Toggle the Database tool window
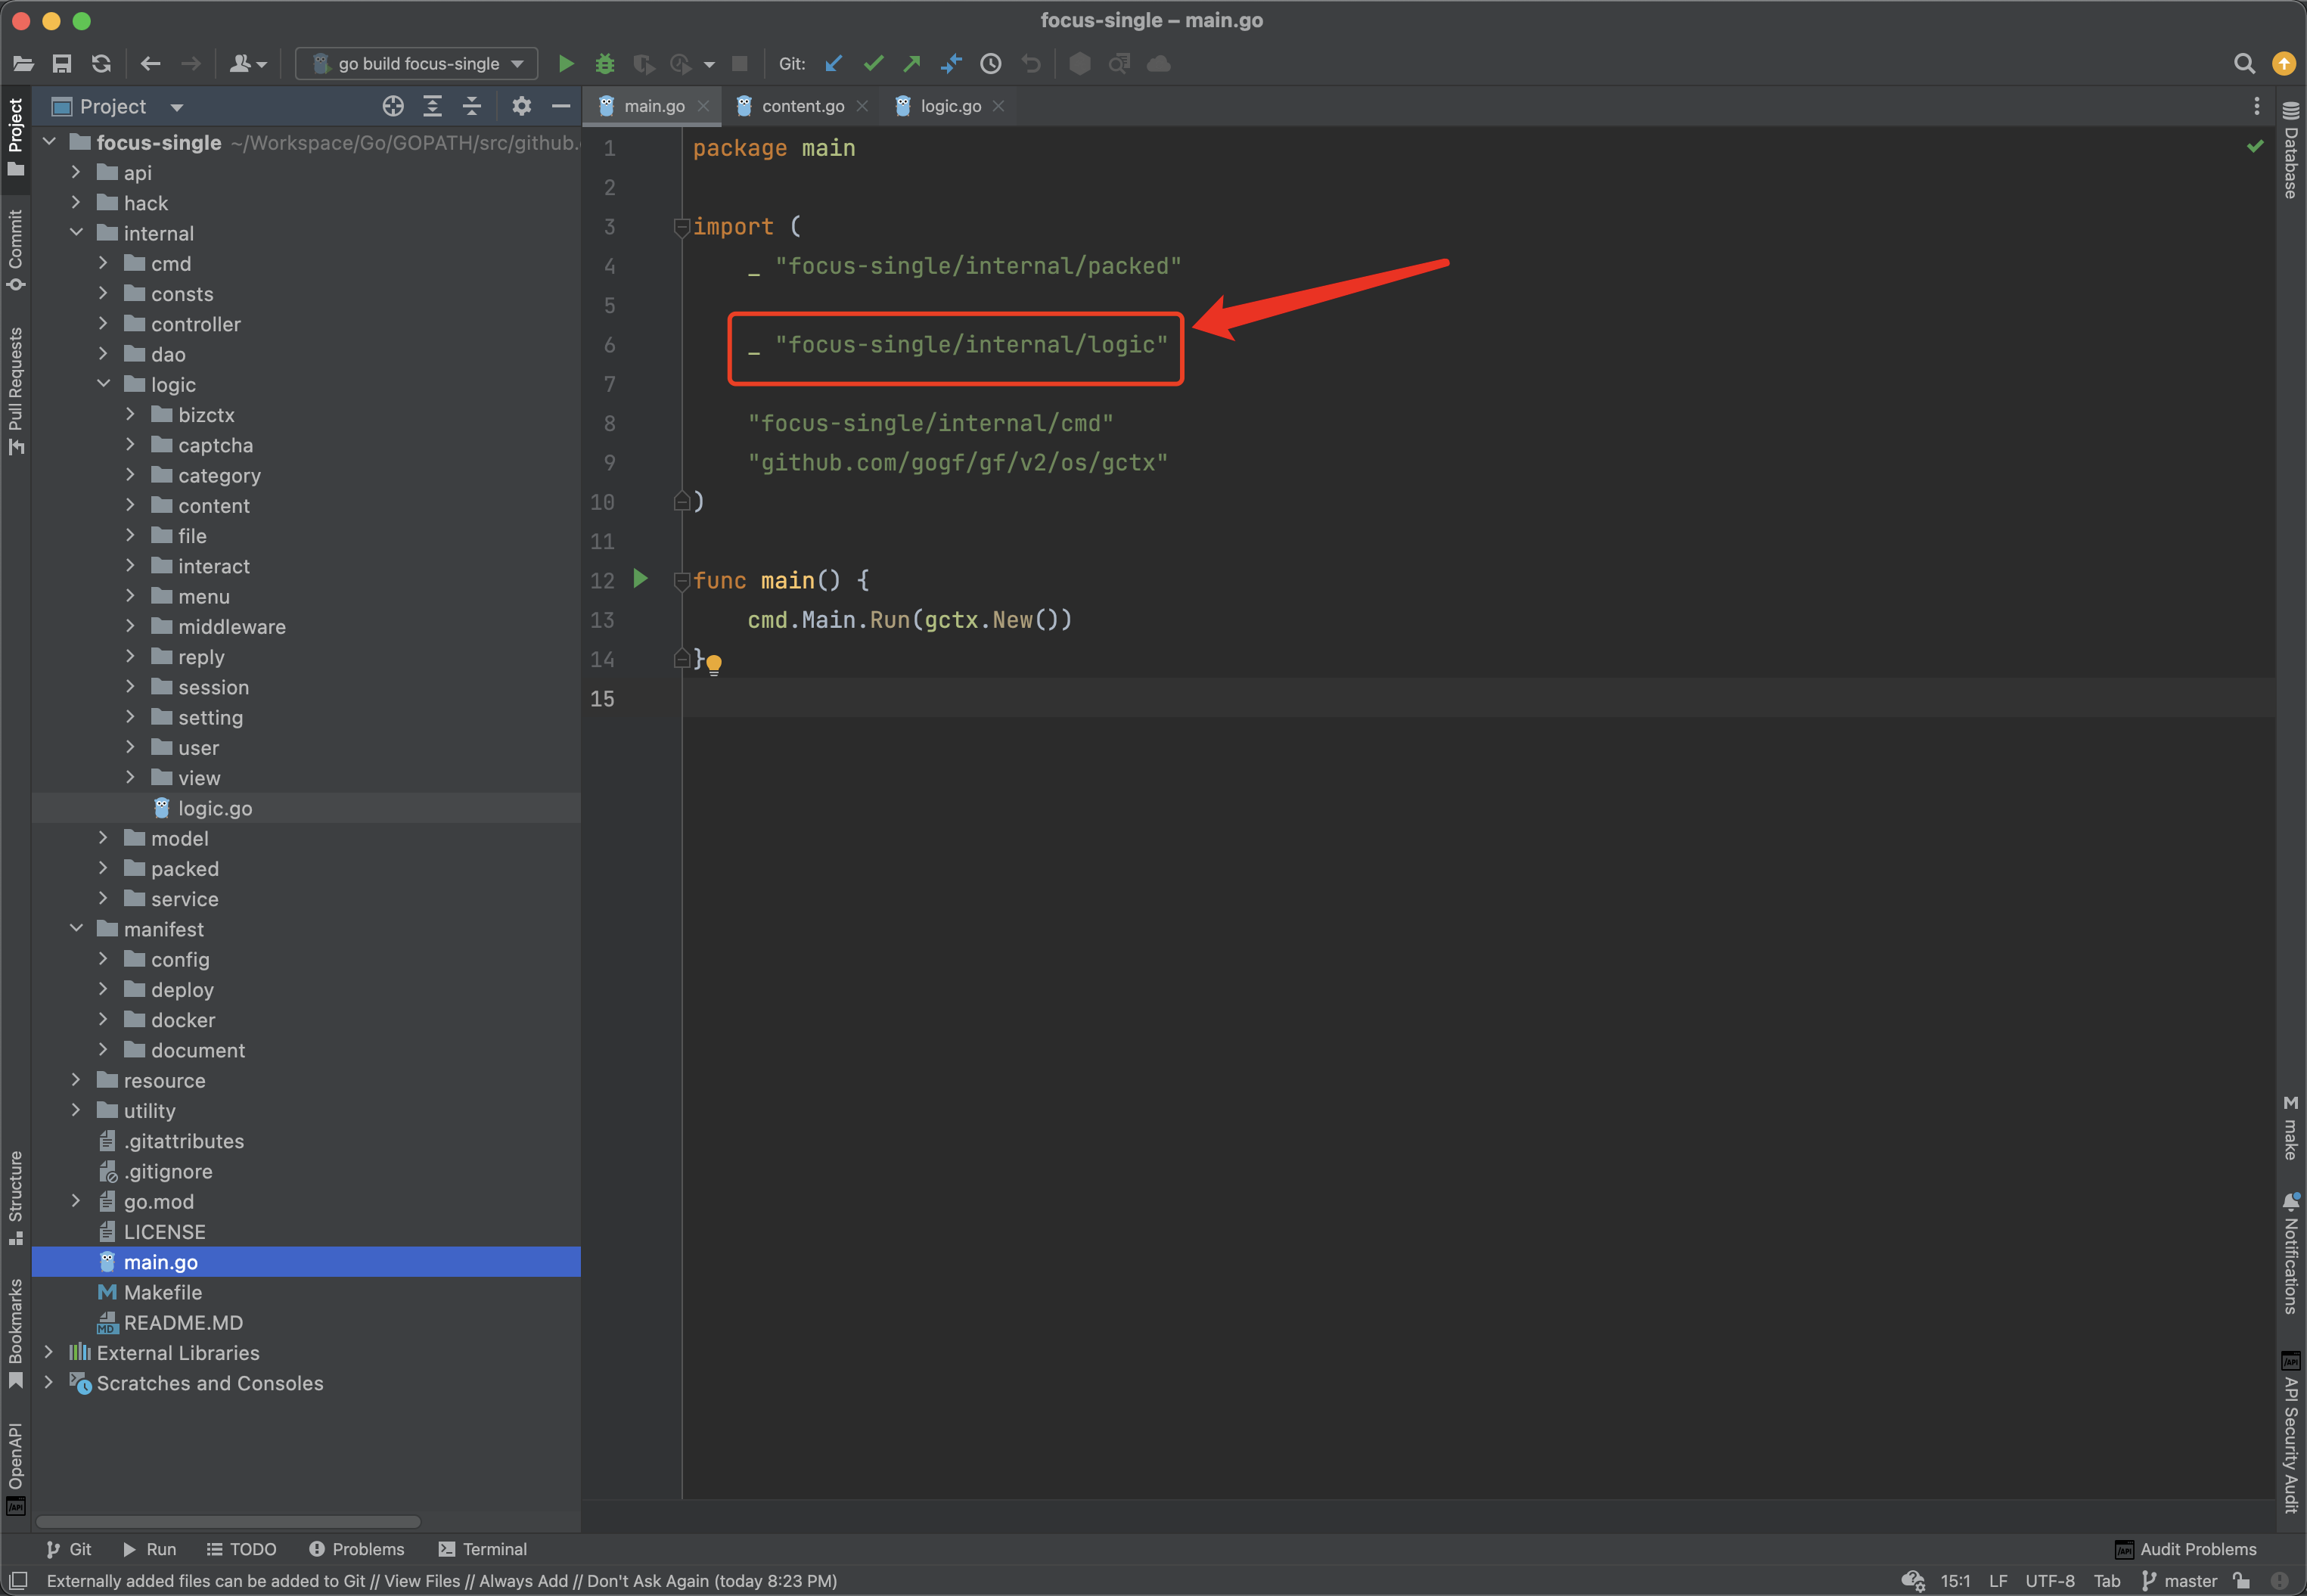 (x=2290, y=150)
